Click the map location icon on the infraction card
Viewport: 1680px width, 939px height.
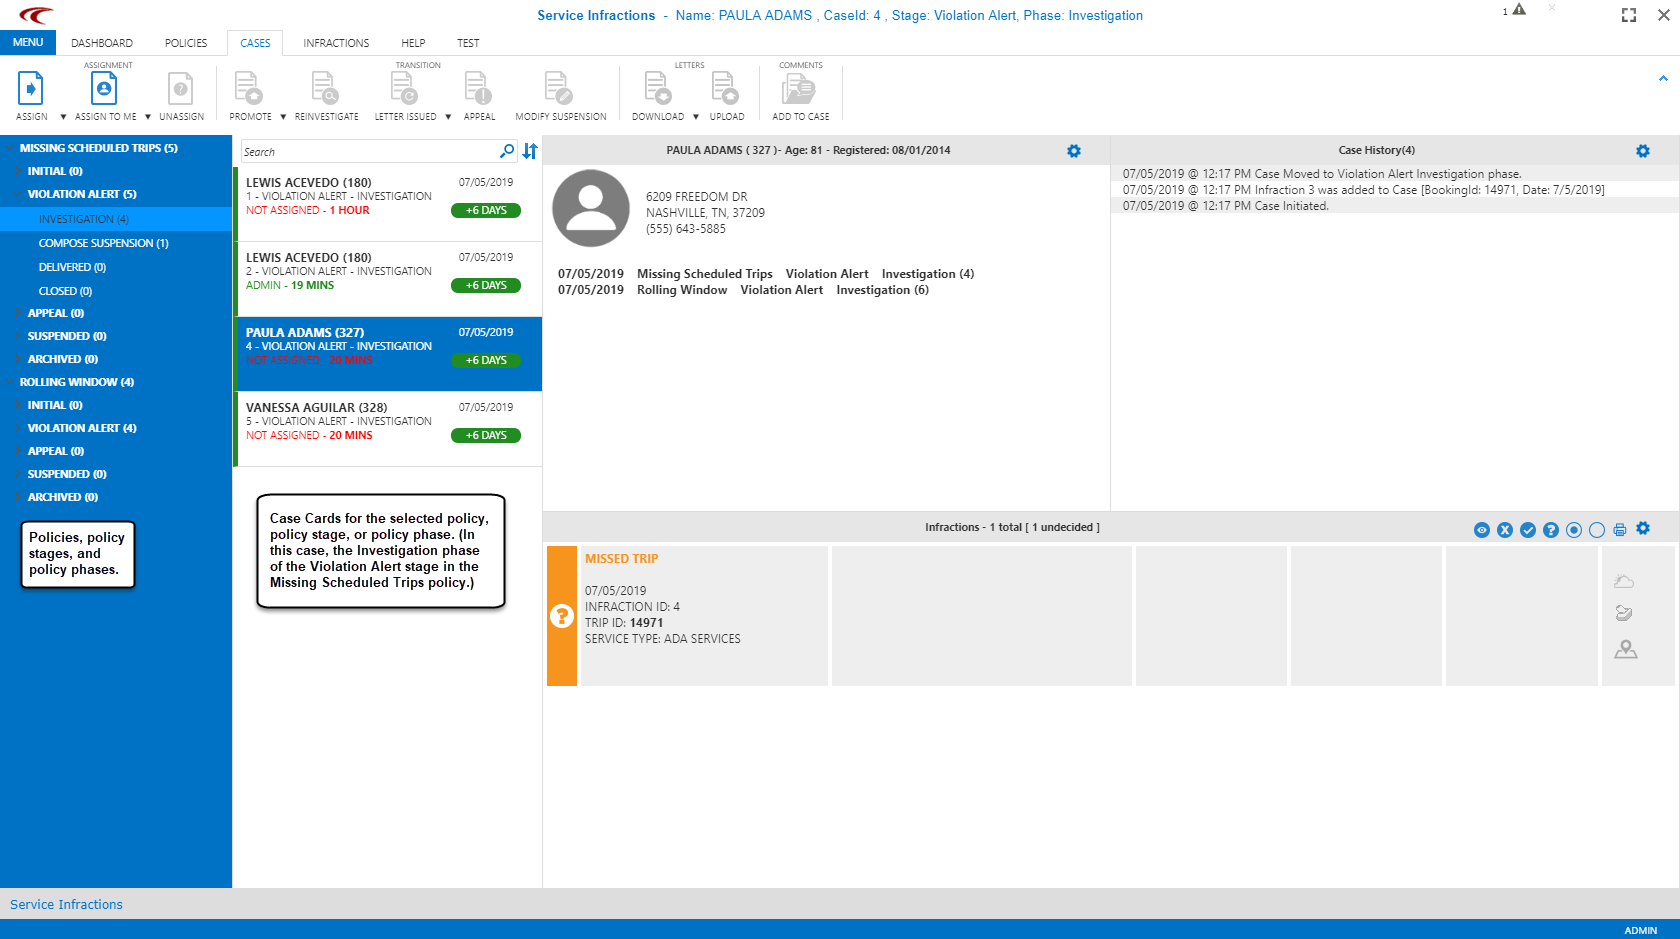pos(1626,649)
